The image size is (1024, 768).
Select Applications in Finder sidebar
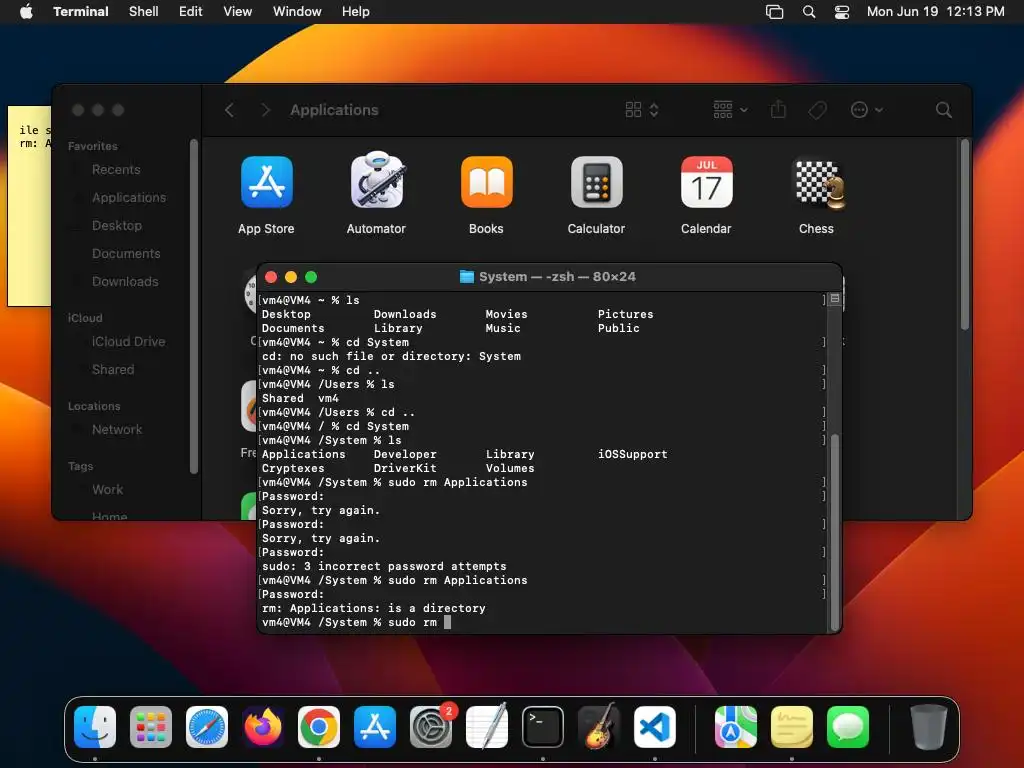(x=129, y=198)
